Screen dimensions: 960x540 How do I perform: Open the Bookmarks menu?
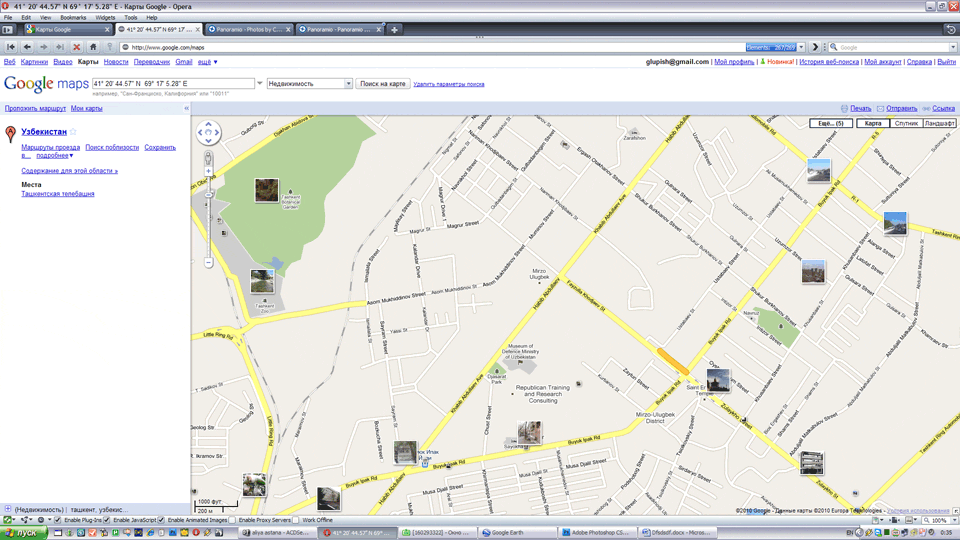[x=73, y=18]
